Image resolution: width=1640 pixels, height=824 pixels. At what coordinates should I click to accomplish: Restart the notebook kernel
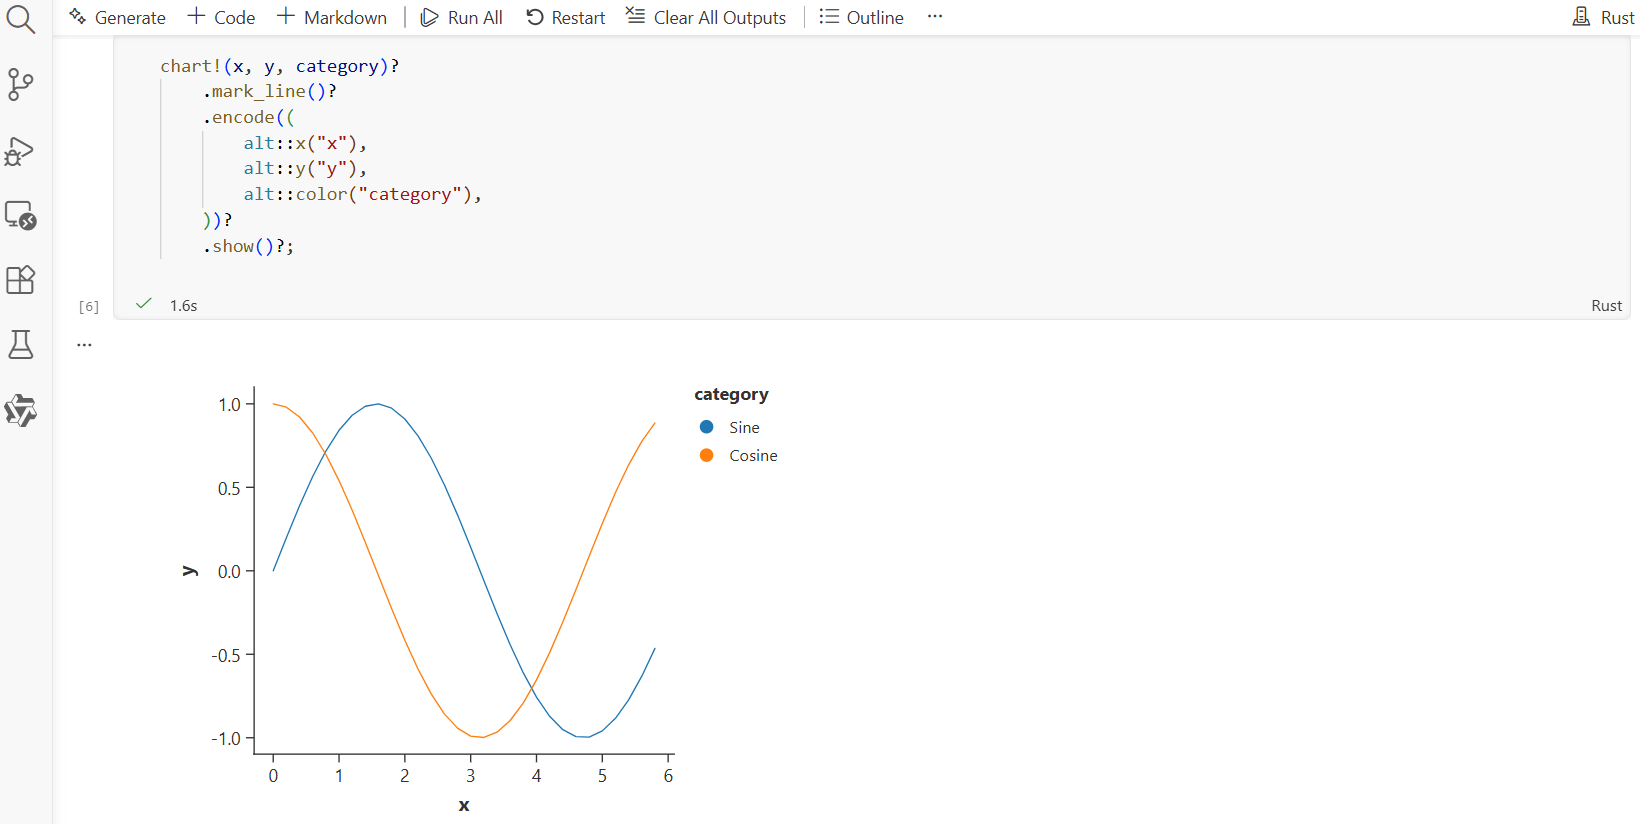click(566, 17)
